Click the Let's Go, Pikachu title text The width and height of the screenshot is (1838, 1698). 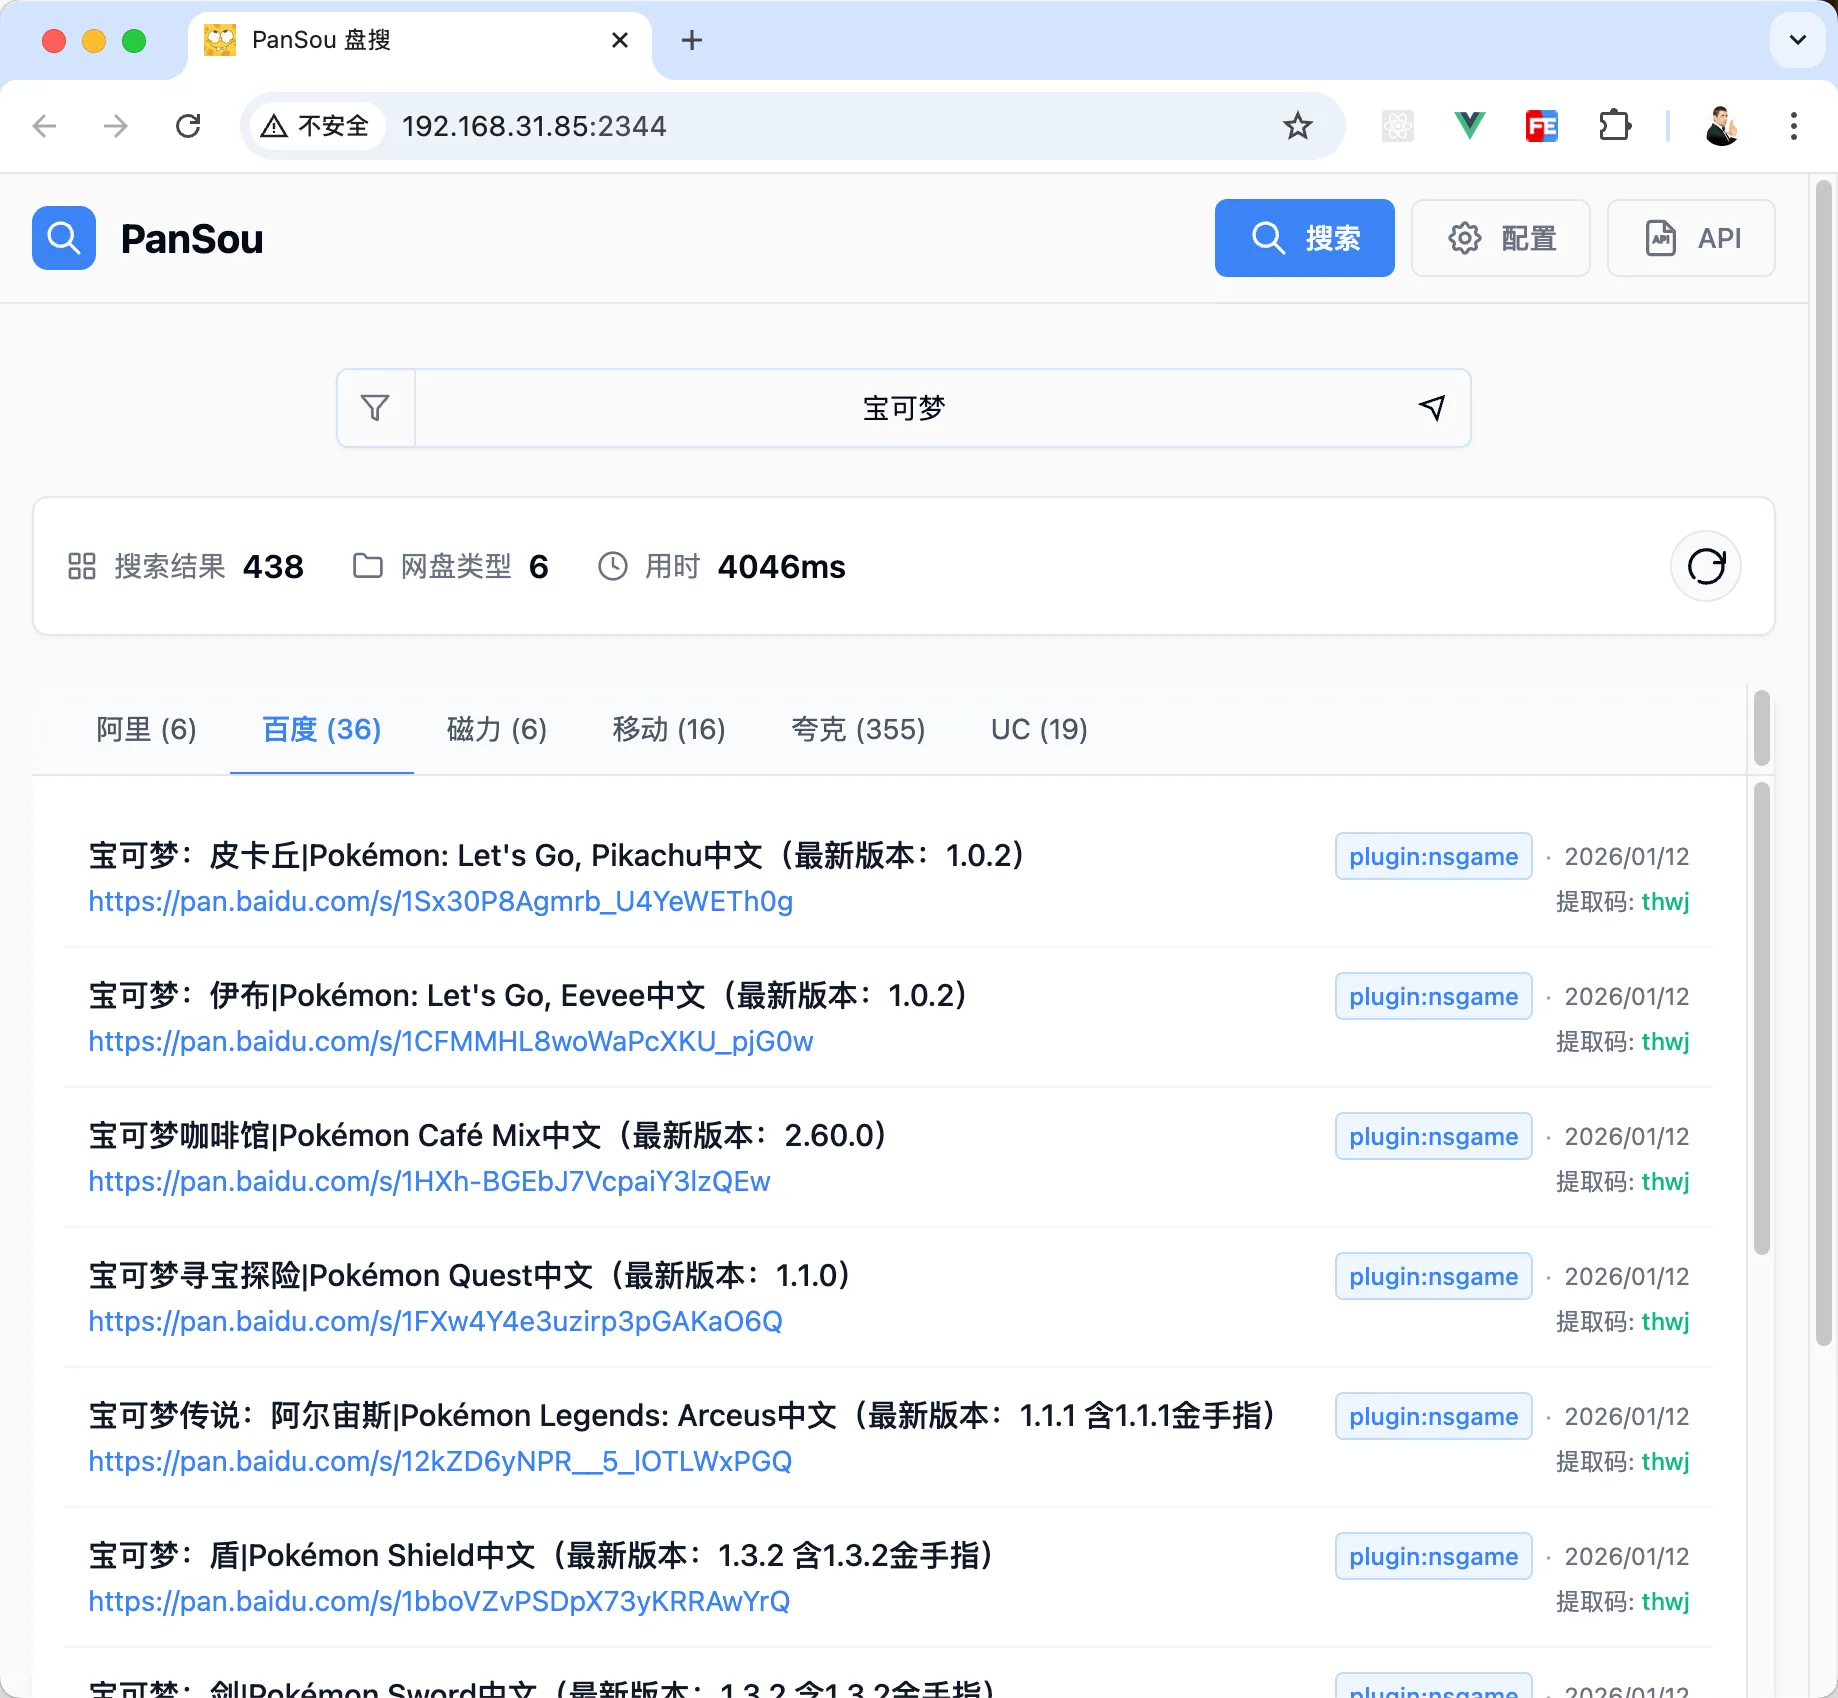tap(556, 856)
